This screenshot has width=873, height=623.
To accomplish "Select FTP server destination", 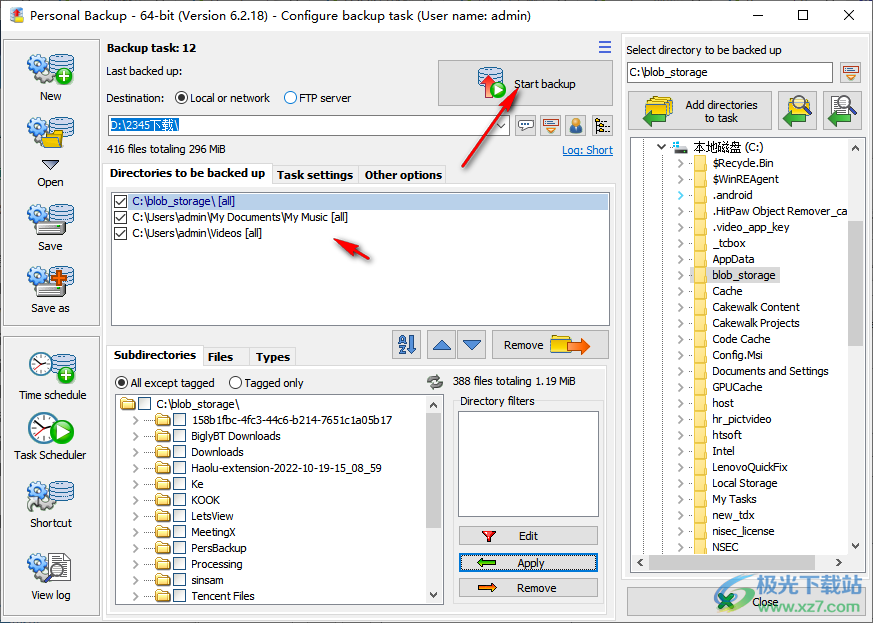I will pos(317,98).
